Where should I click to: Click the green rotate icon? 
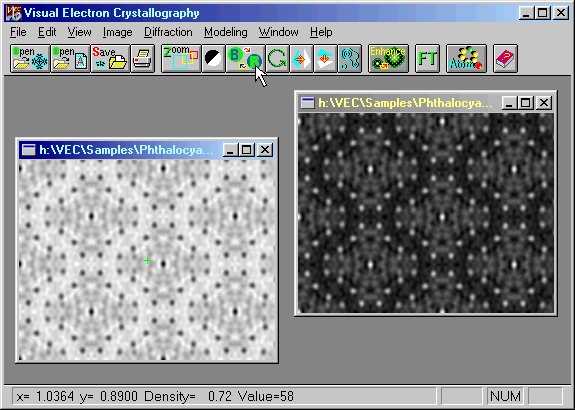pyautogui.click(x=277, y=59)
